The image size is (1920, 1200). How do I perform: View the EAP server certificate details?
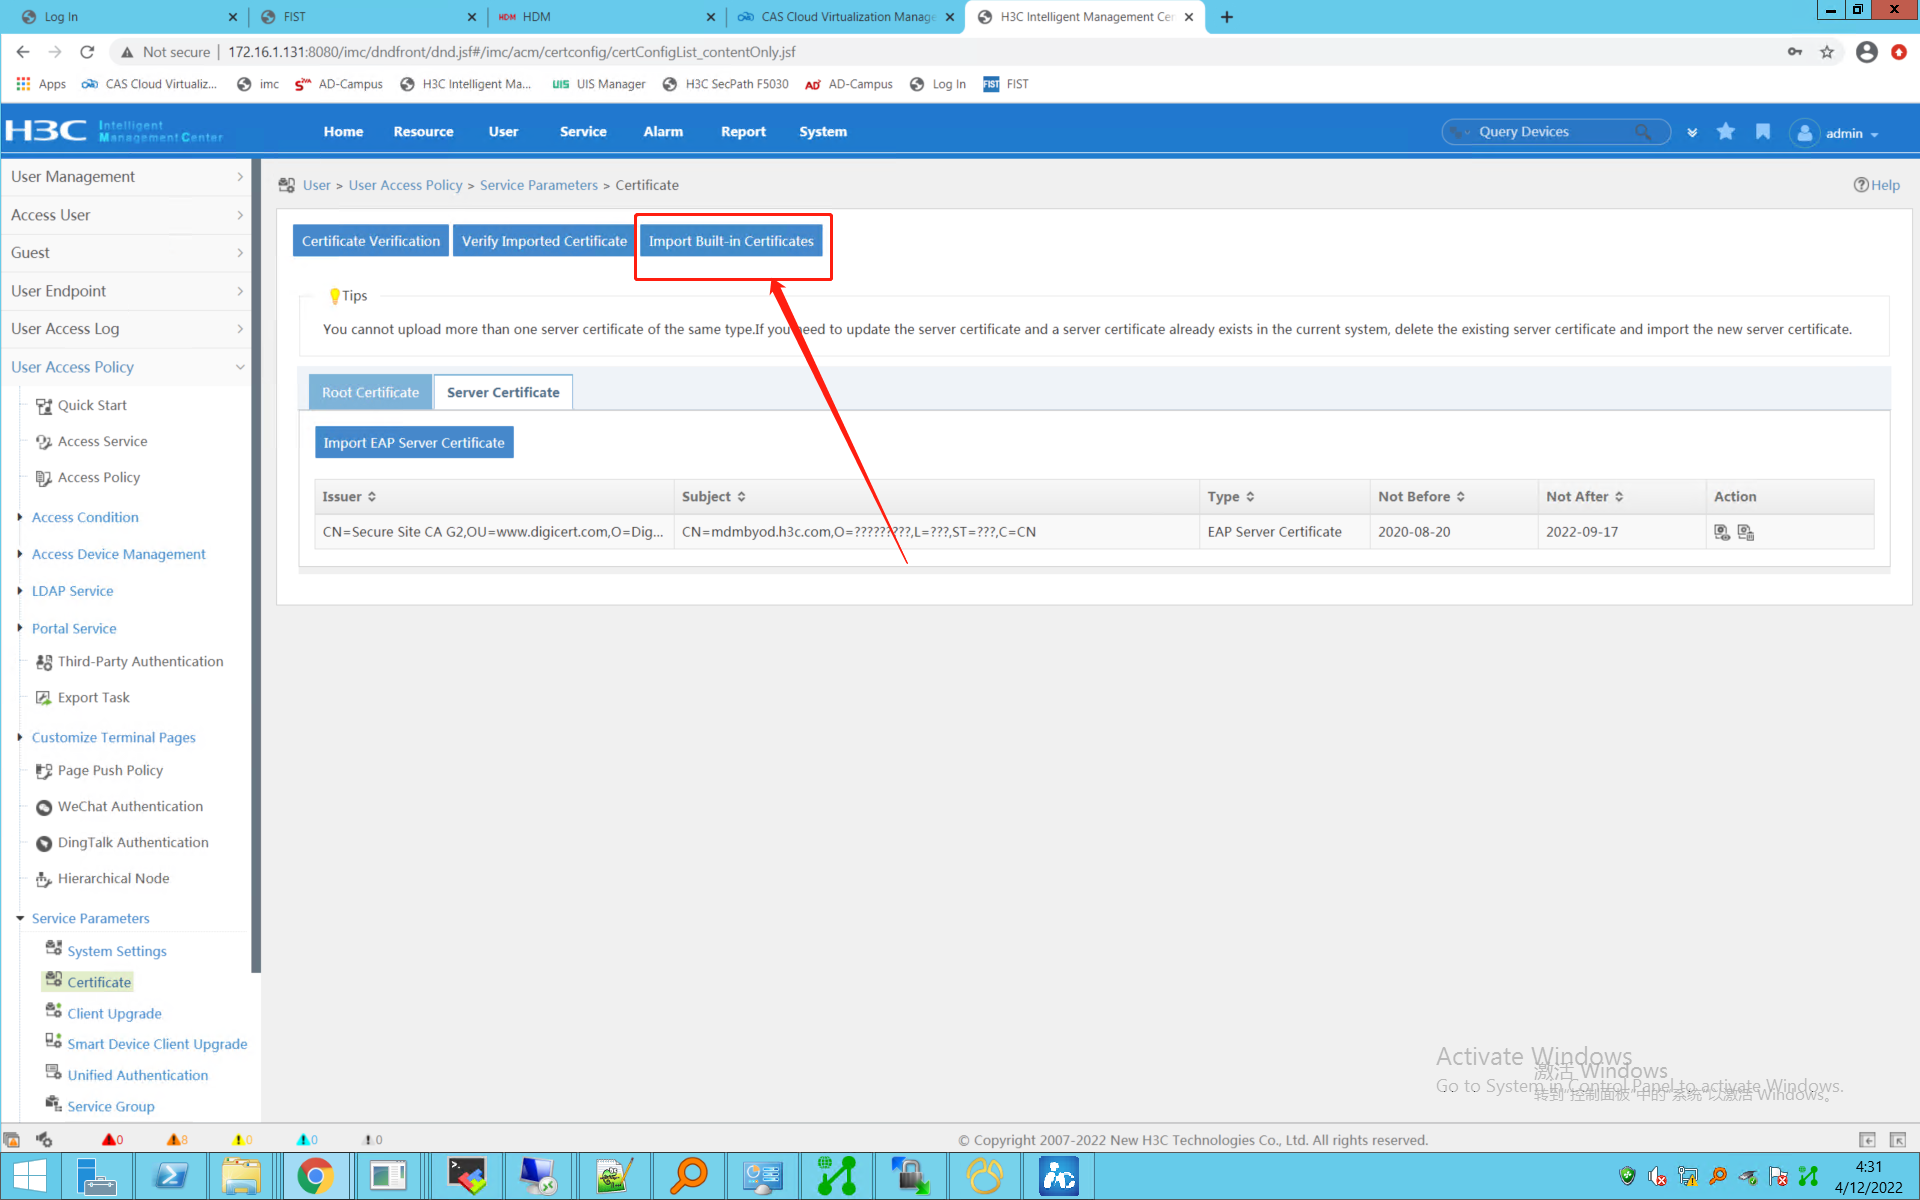point(1722,532)
